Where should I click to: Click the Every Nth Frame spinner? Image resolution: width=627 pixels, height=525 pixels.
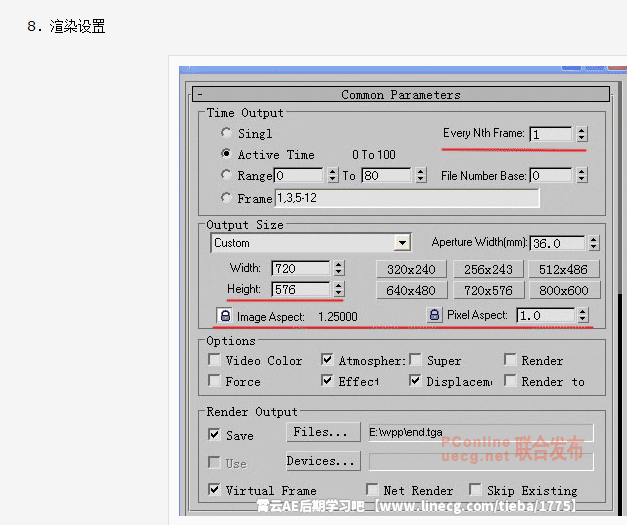click(x=582, y=134)
